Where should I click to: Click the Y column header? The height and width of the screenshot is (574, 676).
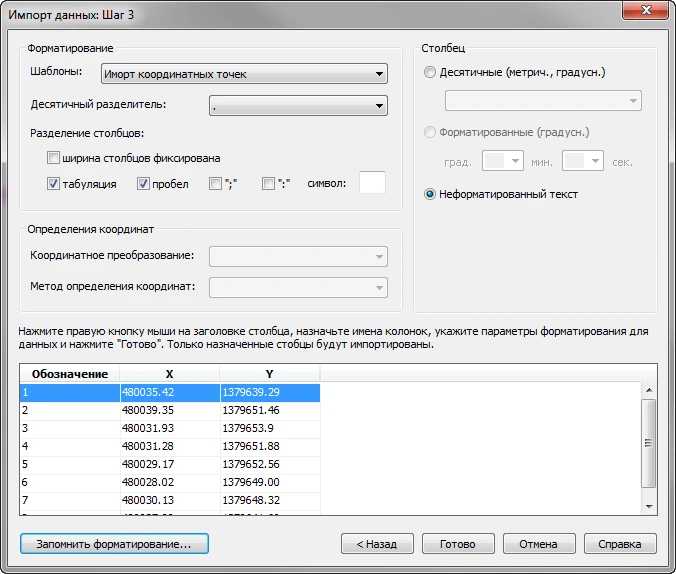[x=269, y=373]
